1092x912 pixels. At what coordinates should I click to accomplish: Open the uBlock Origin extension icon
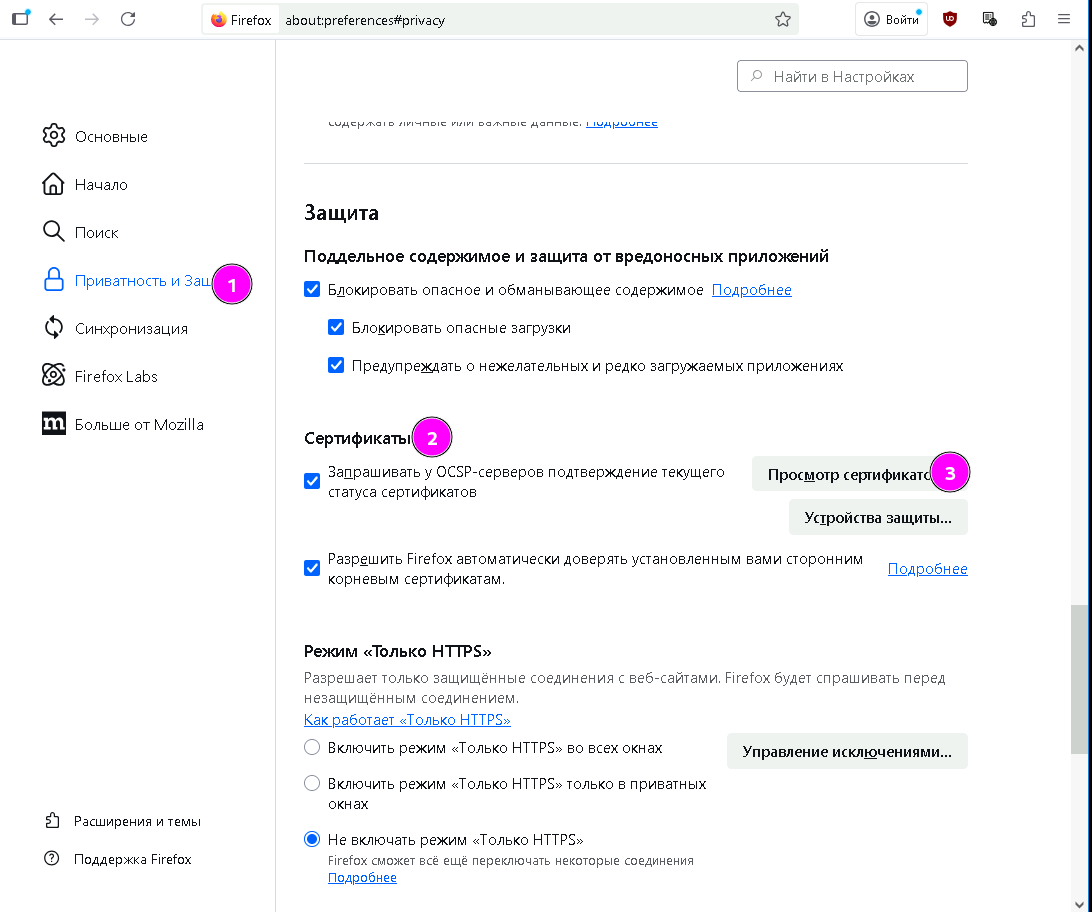[x=950, y=19]
